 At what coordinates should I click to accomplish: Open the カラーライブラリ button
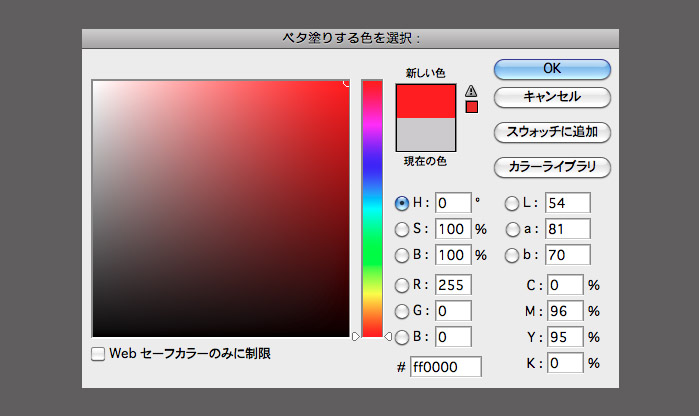point(552,166)
